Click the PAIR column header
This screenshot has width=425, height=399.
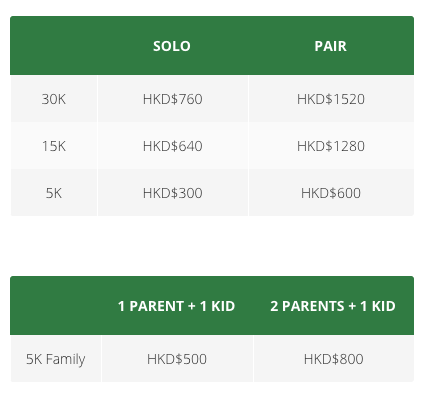coord(331,46)
